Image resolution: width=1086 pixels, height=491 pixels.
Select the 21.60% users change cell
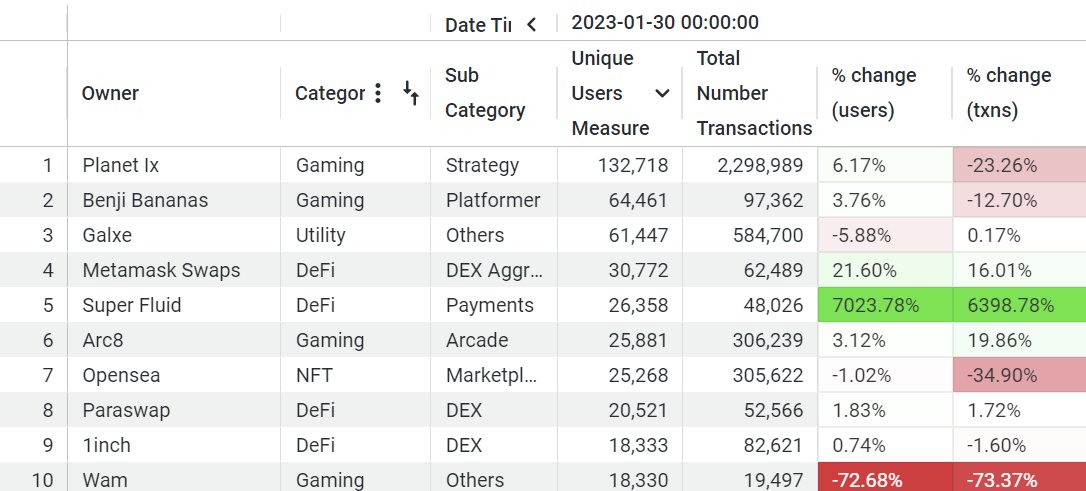coord(885,270)
